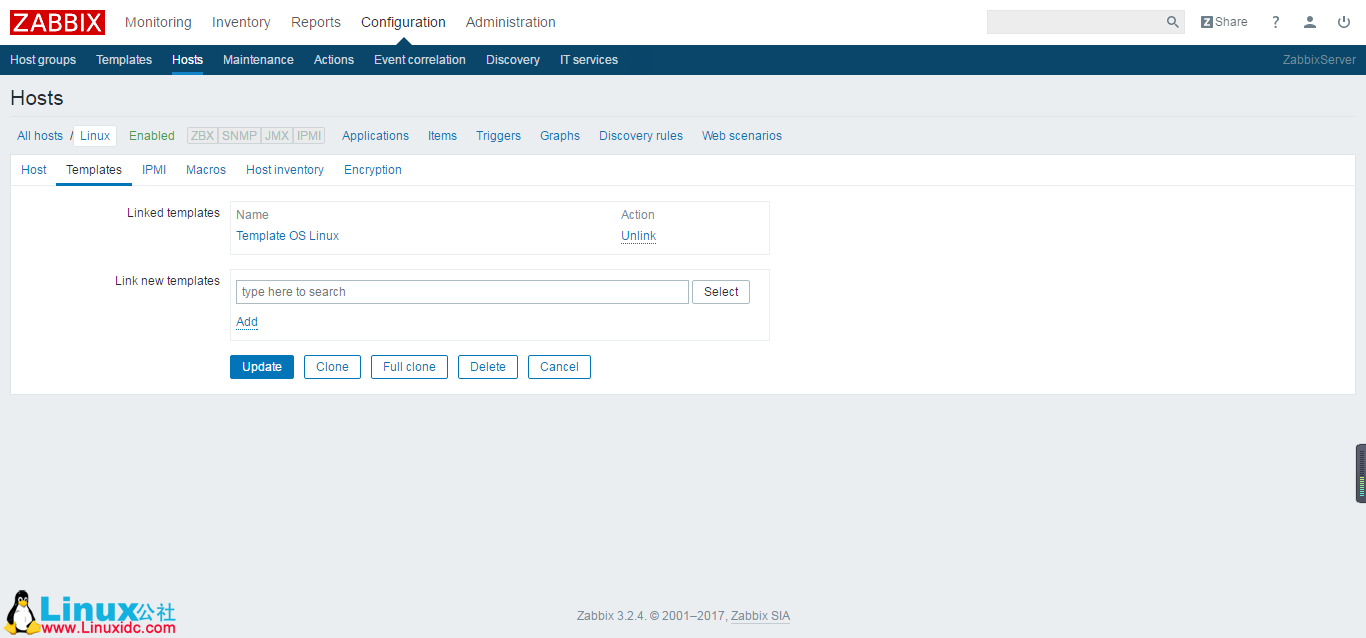The image size is (1366, 638).
Task: Click the Update button
Action: [x=261, y=366]
